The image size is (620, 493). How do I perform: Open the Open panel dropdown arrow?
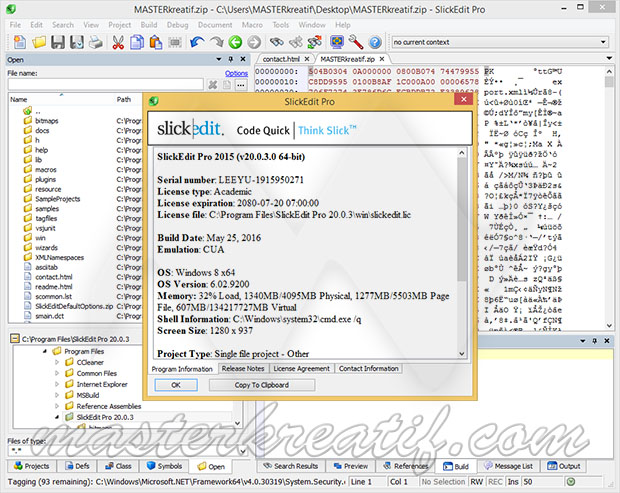(219, 59)
